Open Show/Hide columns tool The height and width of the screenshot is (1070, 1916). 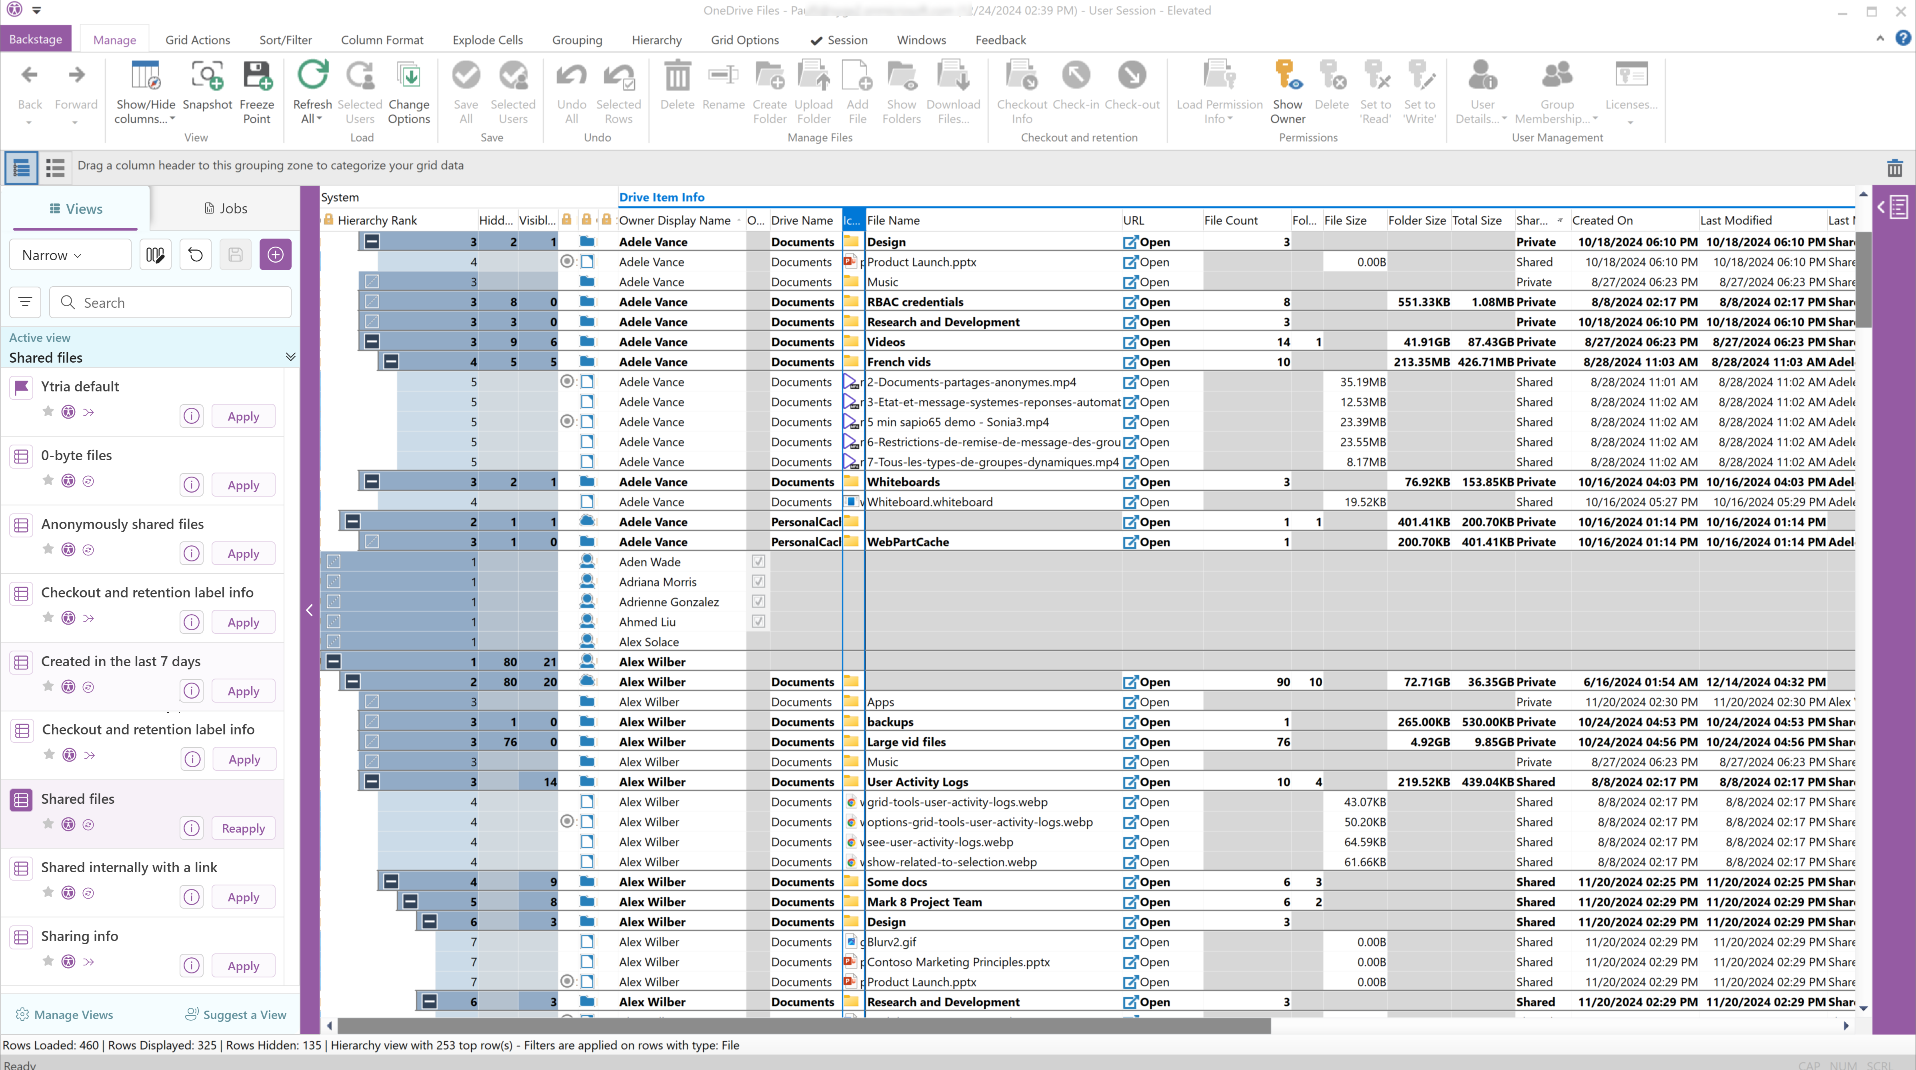coord(145,76)
